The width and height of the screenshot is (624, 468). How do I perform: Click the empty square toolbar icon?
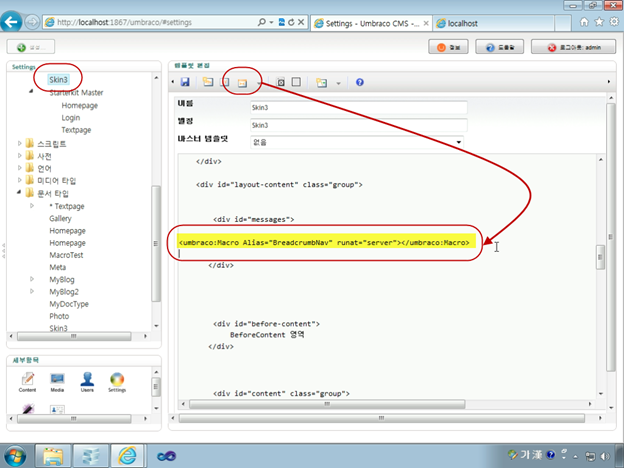coord(296,82)
